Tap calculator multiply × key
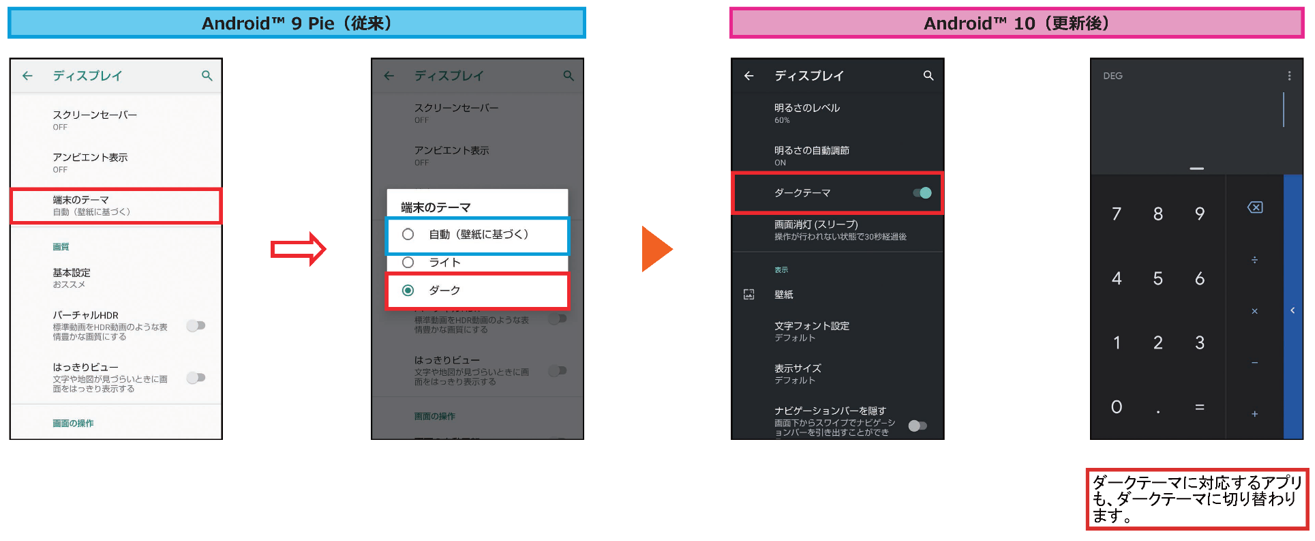The height and width of the screenshot is (541, 1315). tap(1255, 311)
